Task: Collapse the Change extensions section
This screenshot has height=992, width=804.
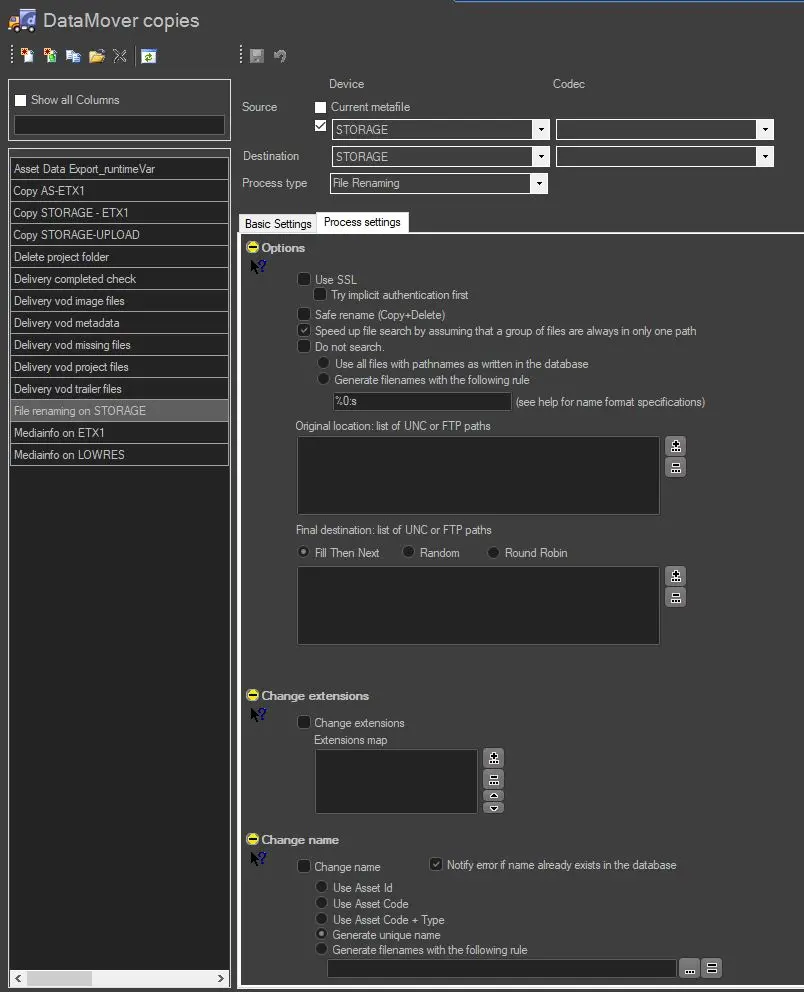Action: coord(253,696)
